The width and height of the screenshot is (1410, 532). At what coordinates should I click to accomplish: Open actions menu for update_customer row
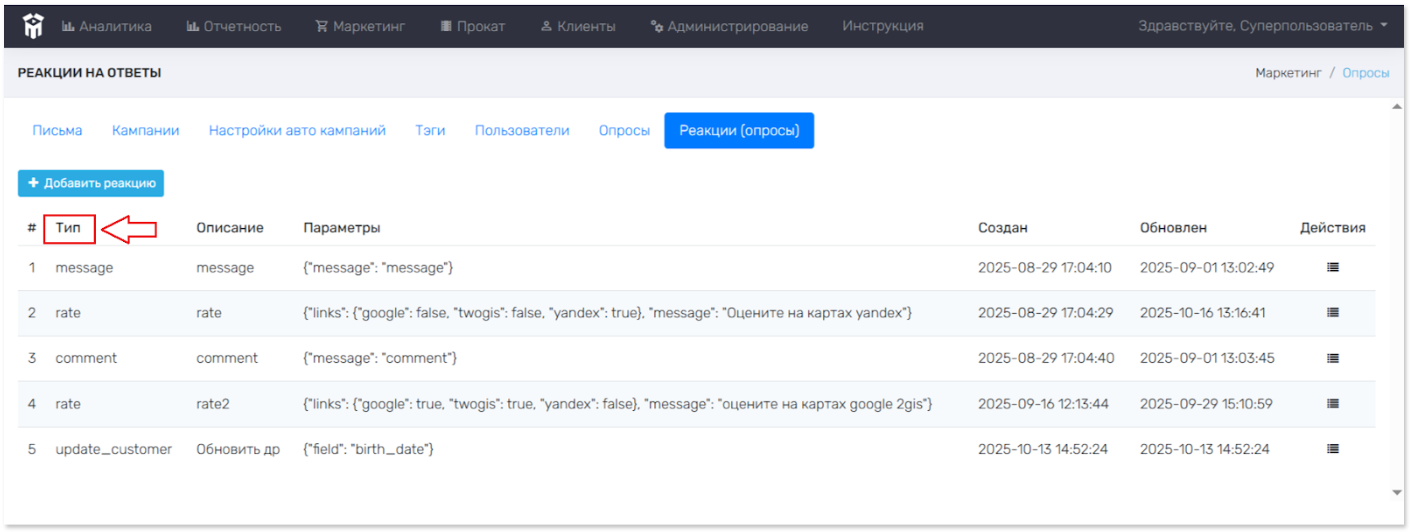pyautogui.click(x=1332, y=450)
